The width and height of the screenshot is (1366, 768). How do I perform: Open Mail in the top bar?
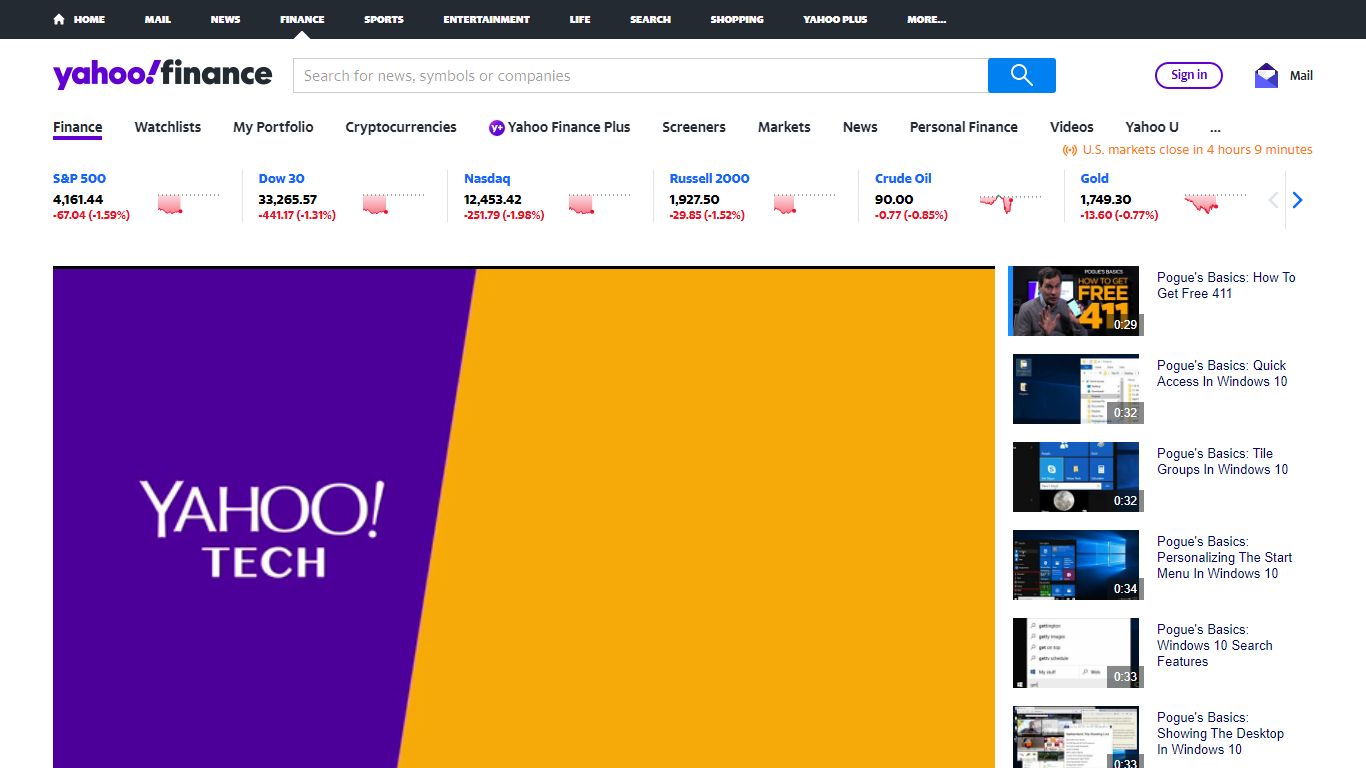tap(158, 19)
